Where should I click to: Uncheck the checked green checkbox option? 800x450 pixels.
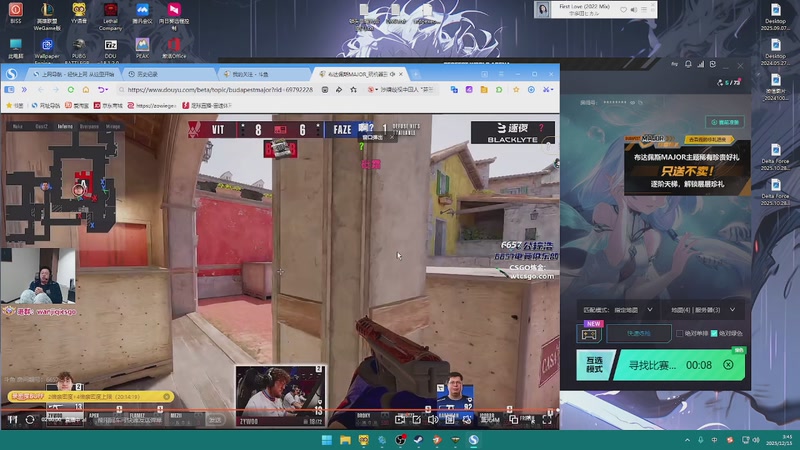pos(714,334)
